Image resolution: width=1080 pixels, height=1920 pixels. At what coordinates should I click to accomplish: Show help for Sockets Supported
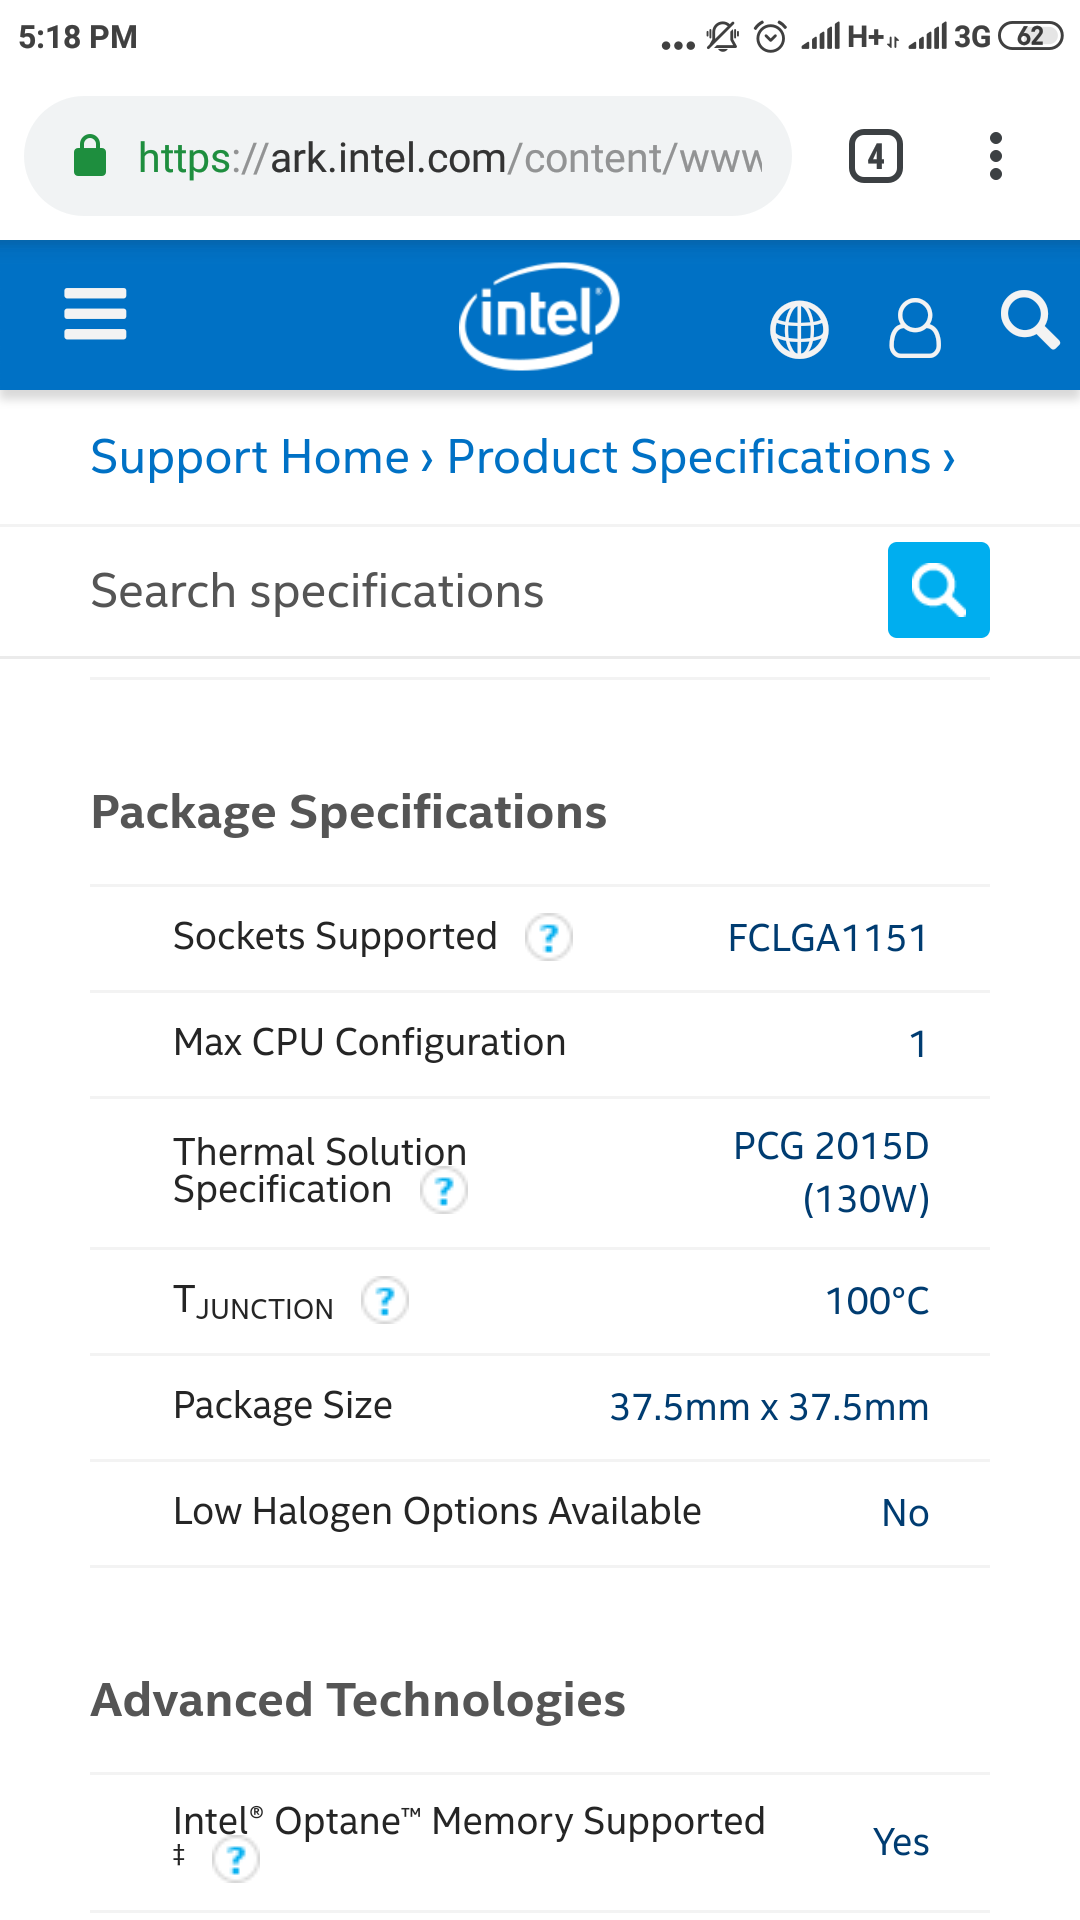click(549, 938)
